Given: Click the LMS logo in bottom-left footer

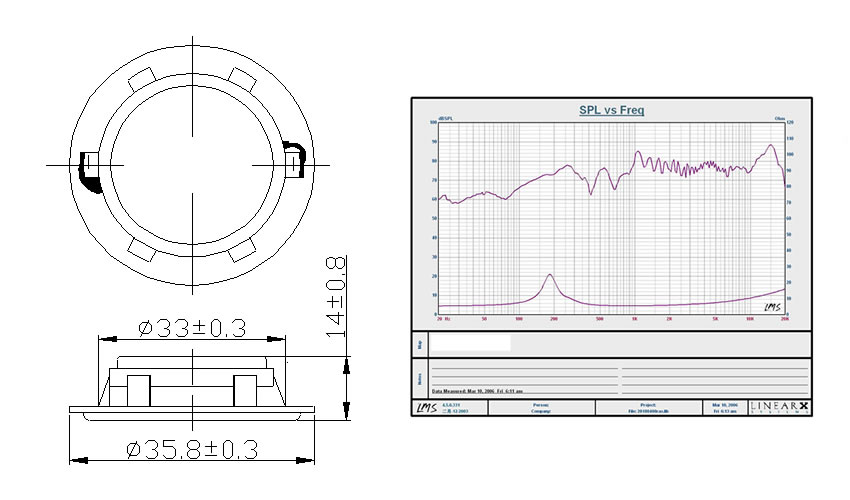Looking at the screenshot, I should pyautogui.click(x=423, y=408).
